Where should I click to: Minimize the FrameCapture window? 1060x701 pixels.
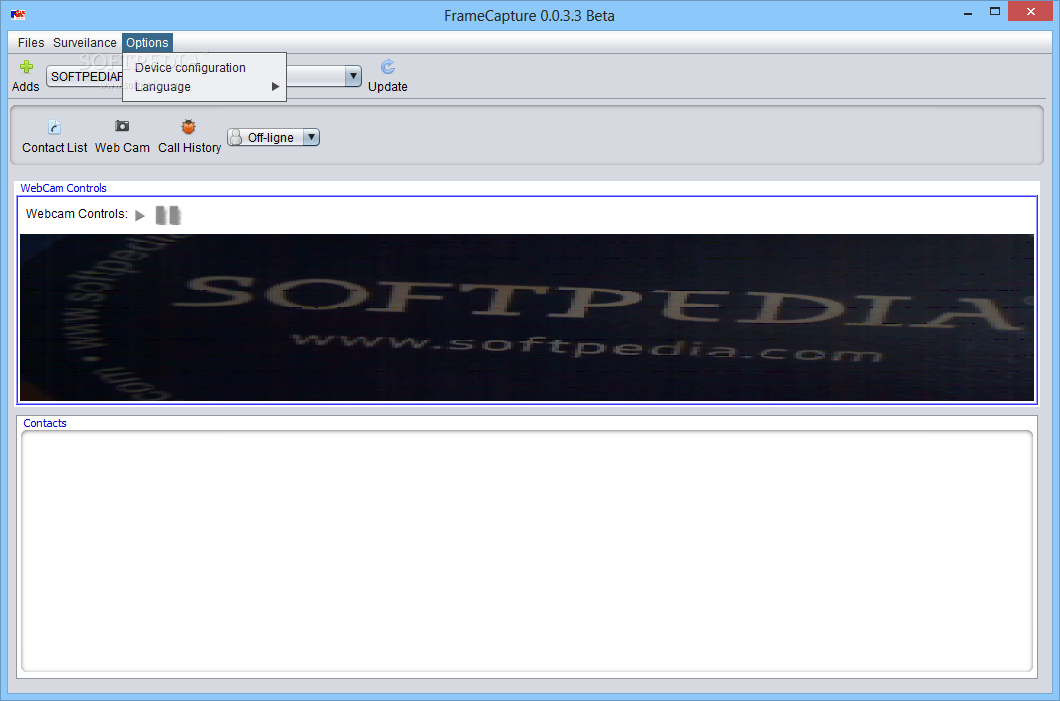coord(968,12)
